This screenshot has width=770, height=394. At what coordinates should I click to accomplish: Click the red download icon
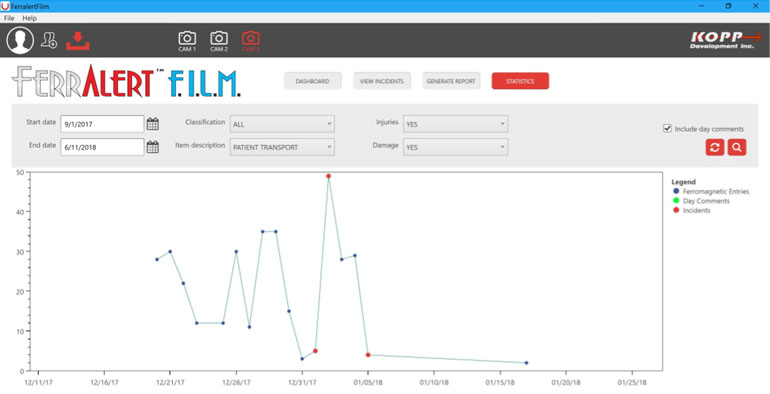[78, 41]
